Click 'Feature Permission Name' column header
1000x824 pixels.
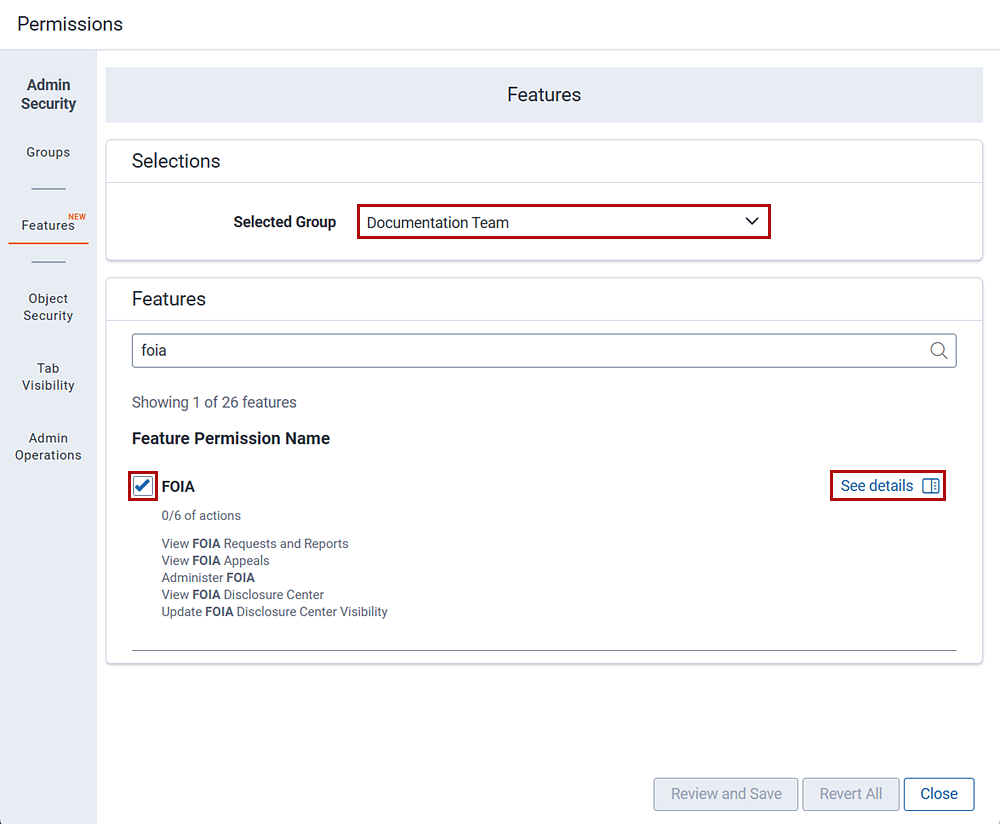click(x=231, y=438)
